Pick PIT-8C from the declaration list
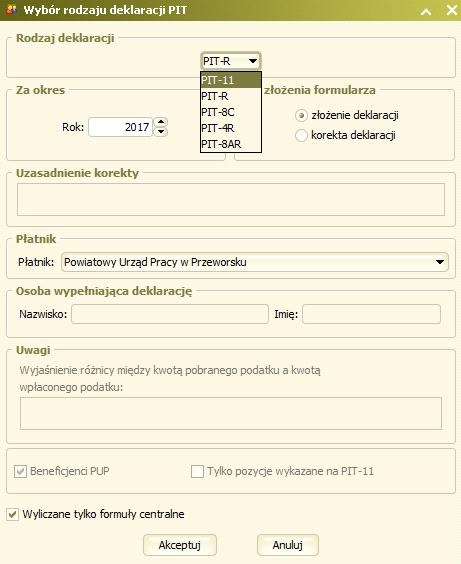The height and width of the screenshot is (564, 461). coord(231,112)
